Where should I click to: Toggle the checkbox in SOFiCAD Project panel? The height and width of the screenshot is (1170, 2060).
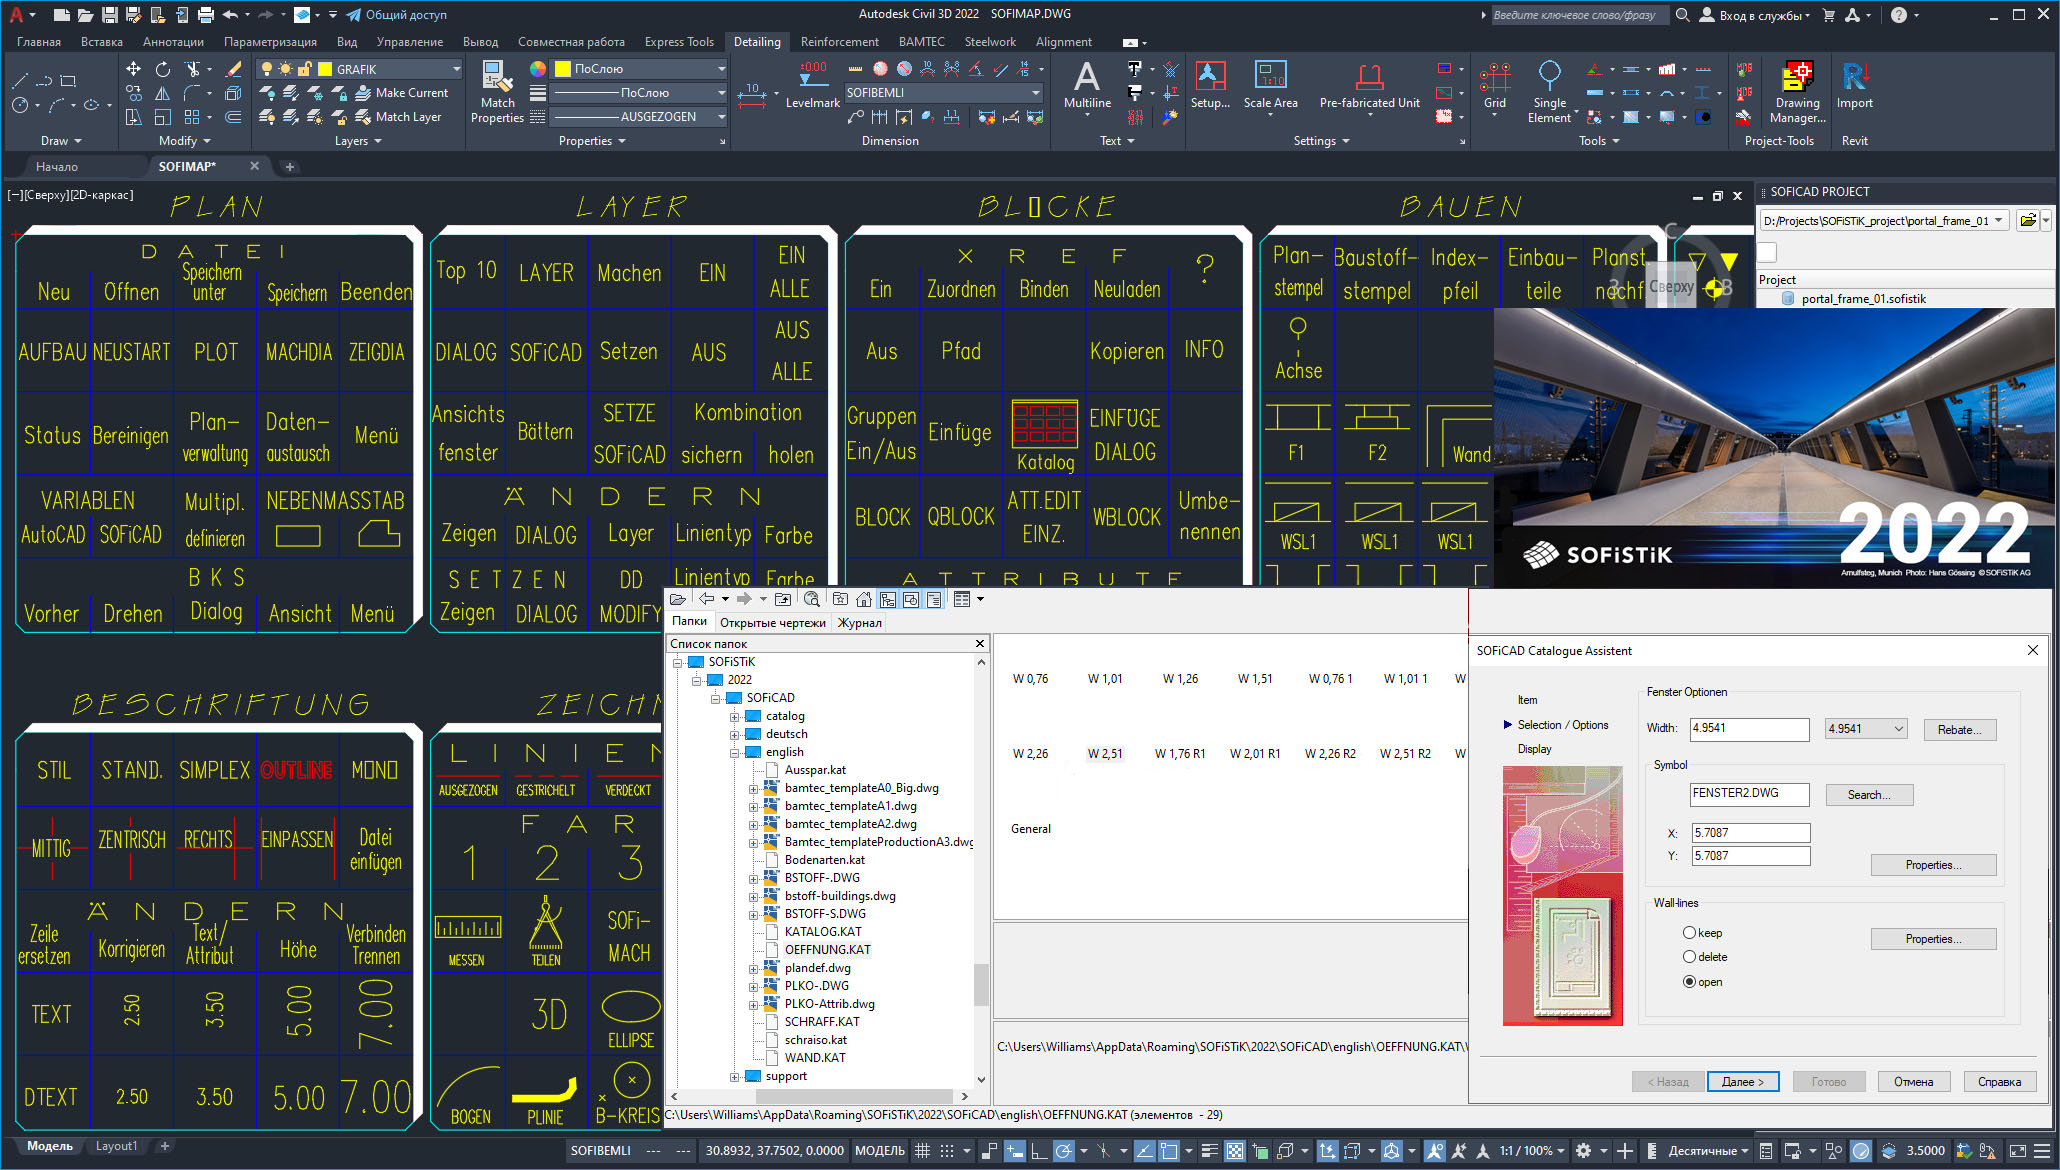coord(1768,253)
